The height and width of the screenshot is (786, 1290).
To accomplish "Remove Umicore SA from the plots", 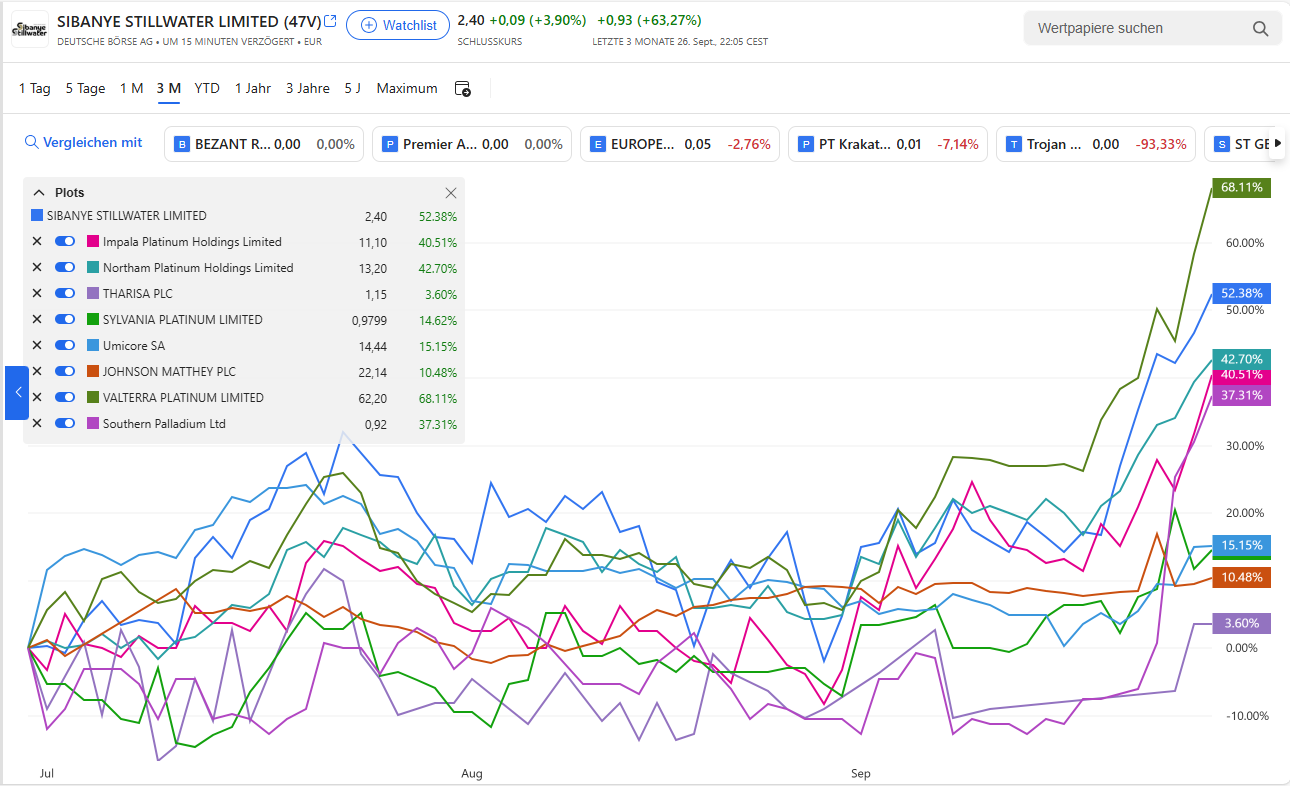I will [37, 345].
